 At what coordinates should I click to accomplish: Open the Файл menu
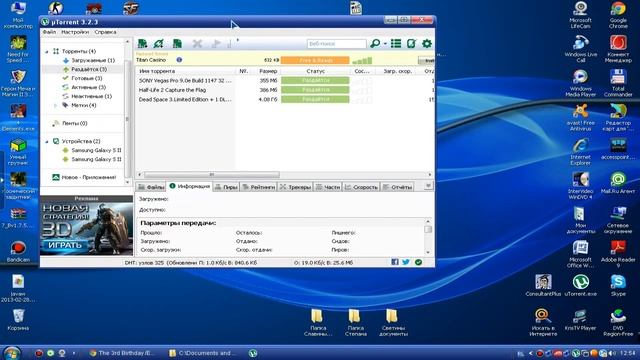tap(49, 32)
